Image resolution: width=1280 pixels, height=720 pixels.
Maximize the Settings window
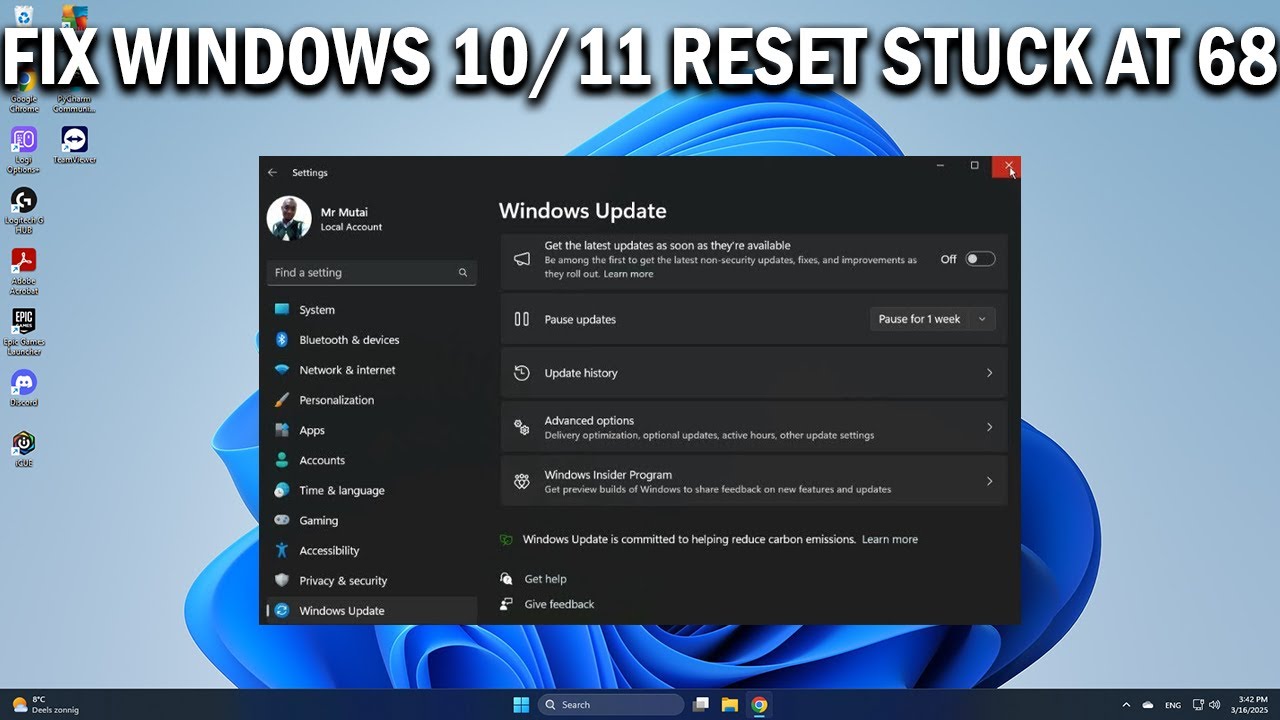point(974,166)
